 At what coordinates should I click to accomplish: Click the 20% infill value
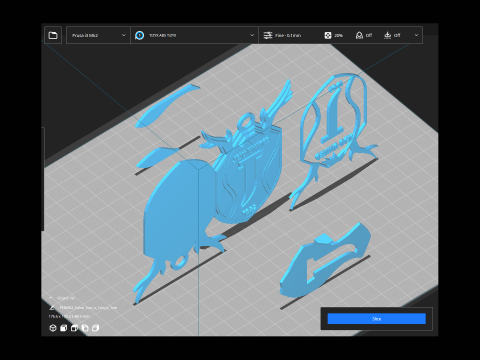pos(338,35)
